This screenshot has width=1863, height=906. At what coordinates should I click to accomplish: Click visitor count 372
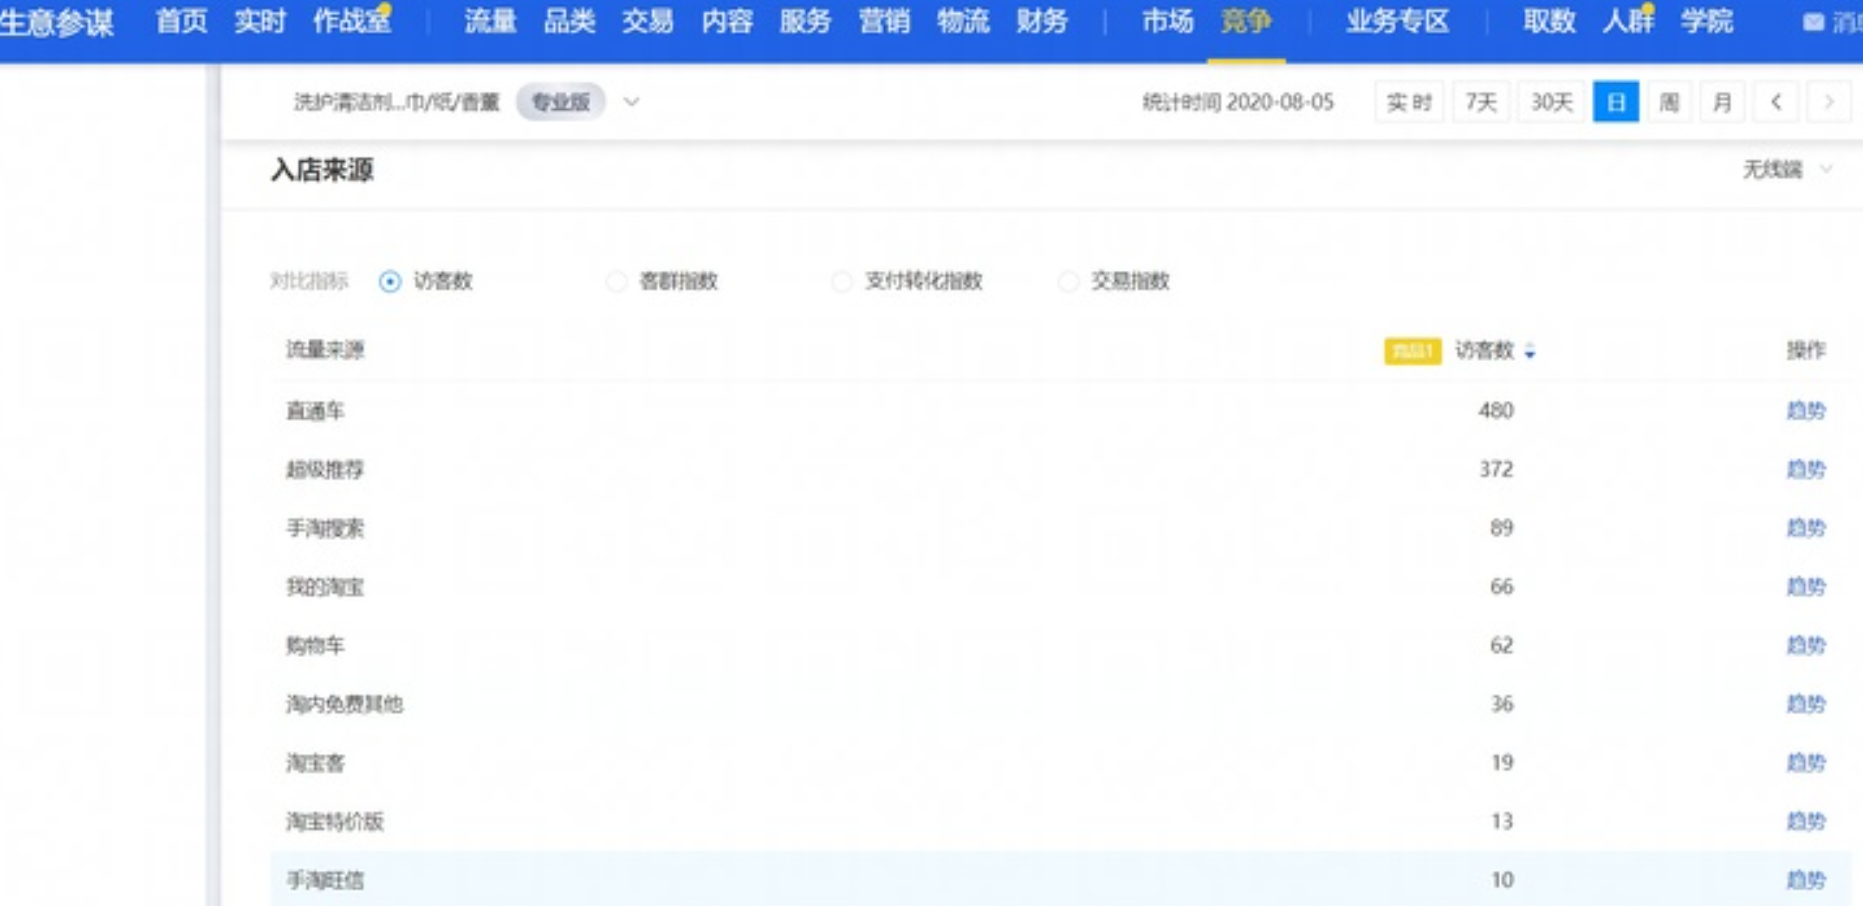[1496, 469]
